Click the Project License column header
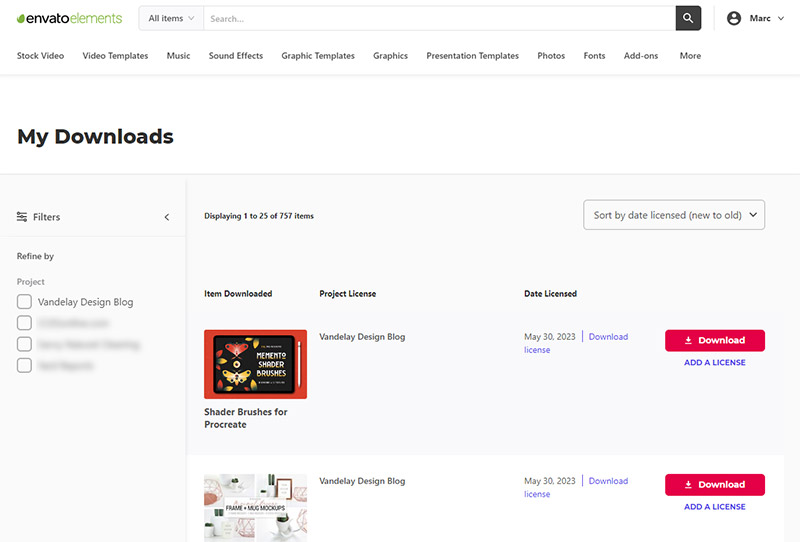 point(347,293)
